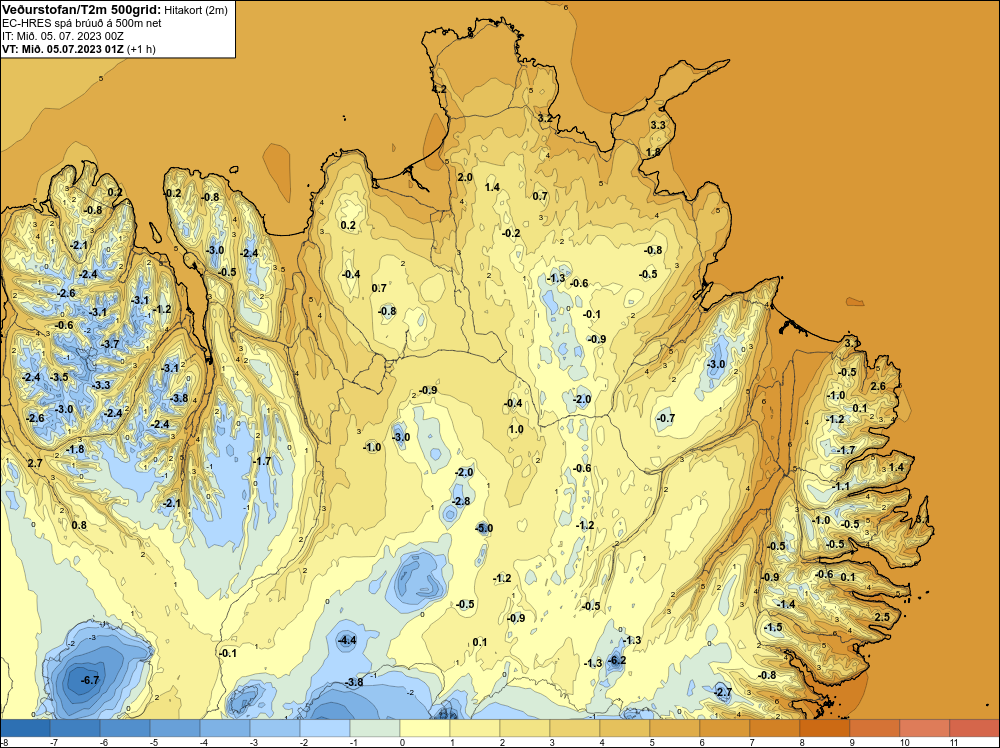1000x748 pixels.
Task: Pick the legend swatch between -1 and 0
Action: pyautogui.click(x=375, y=728)
